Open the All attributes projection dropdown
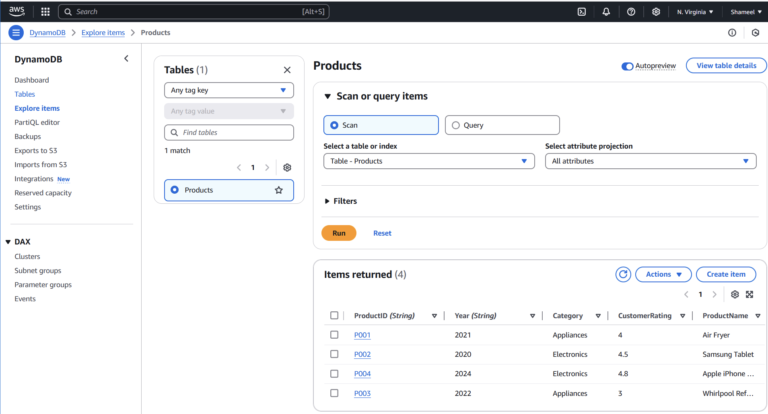This screenshot has height=414, width=768. [x=650, y=161]
